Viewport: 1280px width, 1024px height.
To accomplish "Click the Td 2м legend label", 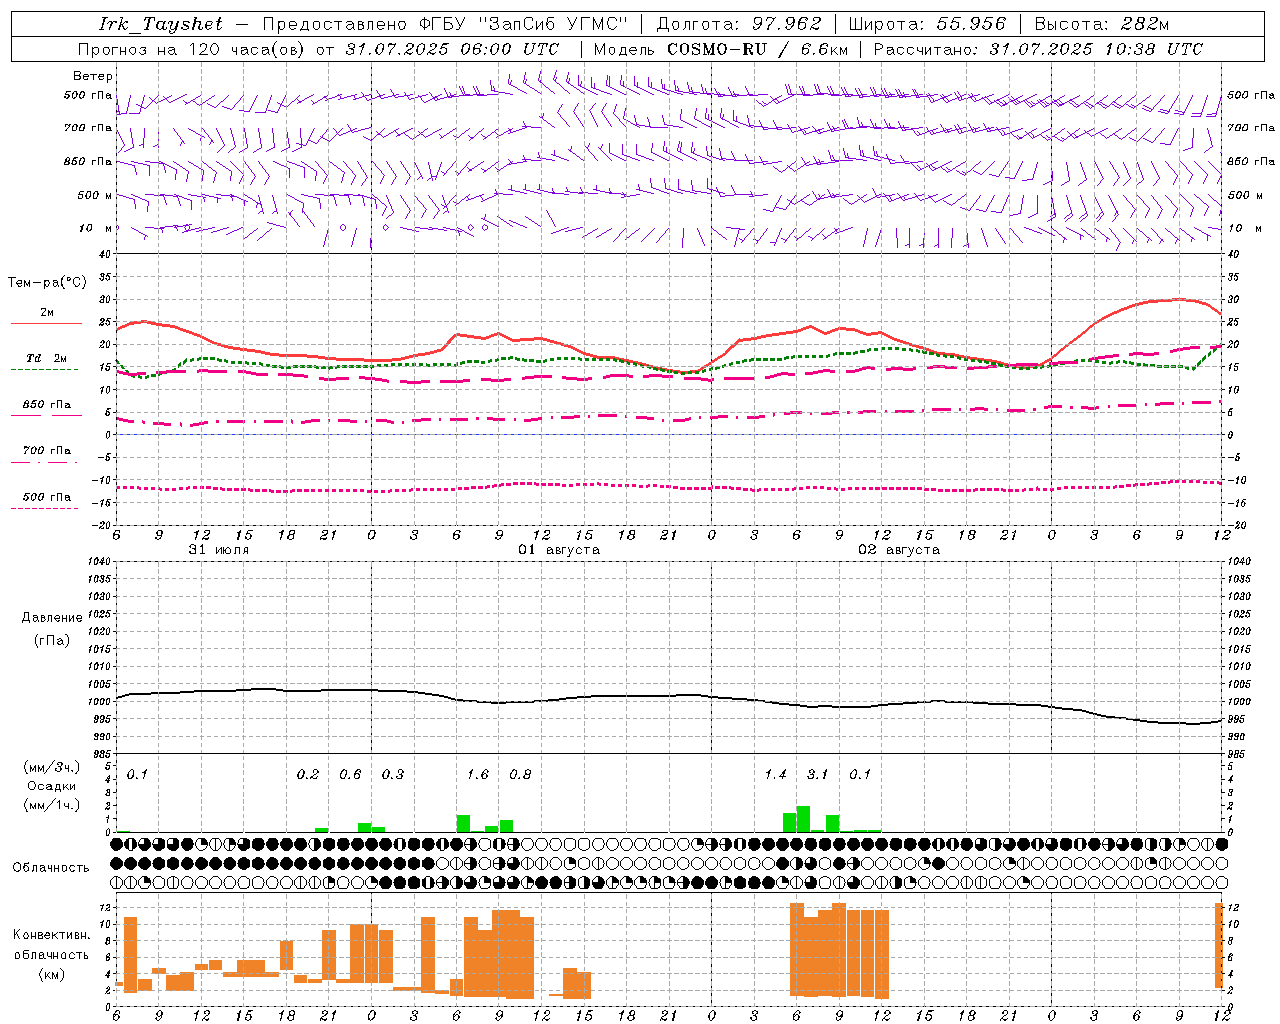I will pos(47,358).
